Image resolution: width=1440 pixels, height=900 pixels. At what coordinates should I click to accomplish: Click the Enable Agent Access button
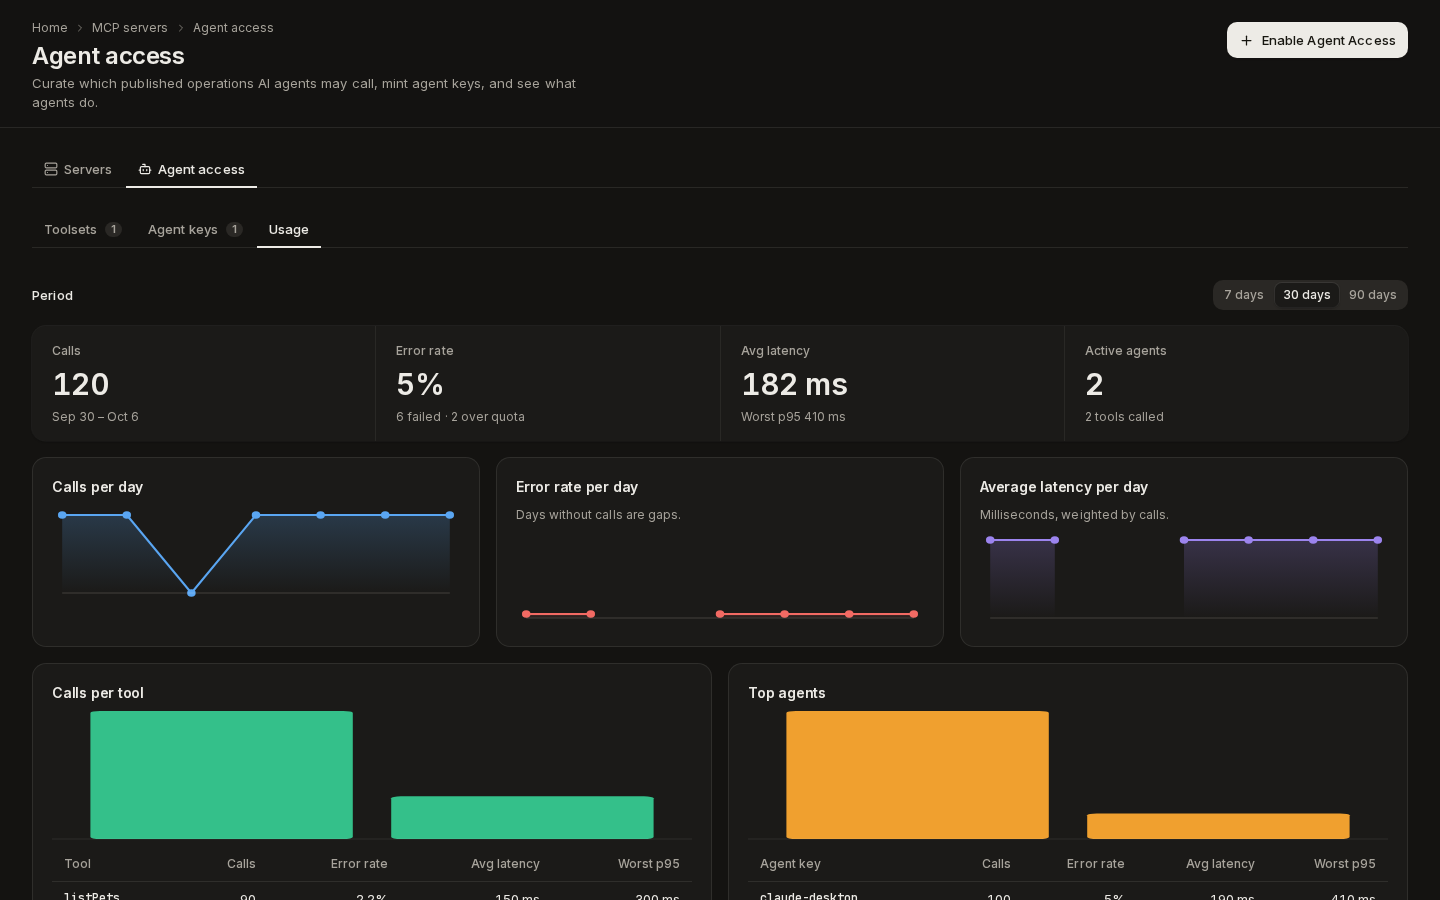1317,40
